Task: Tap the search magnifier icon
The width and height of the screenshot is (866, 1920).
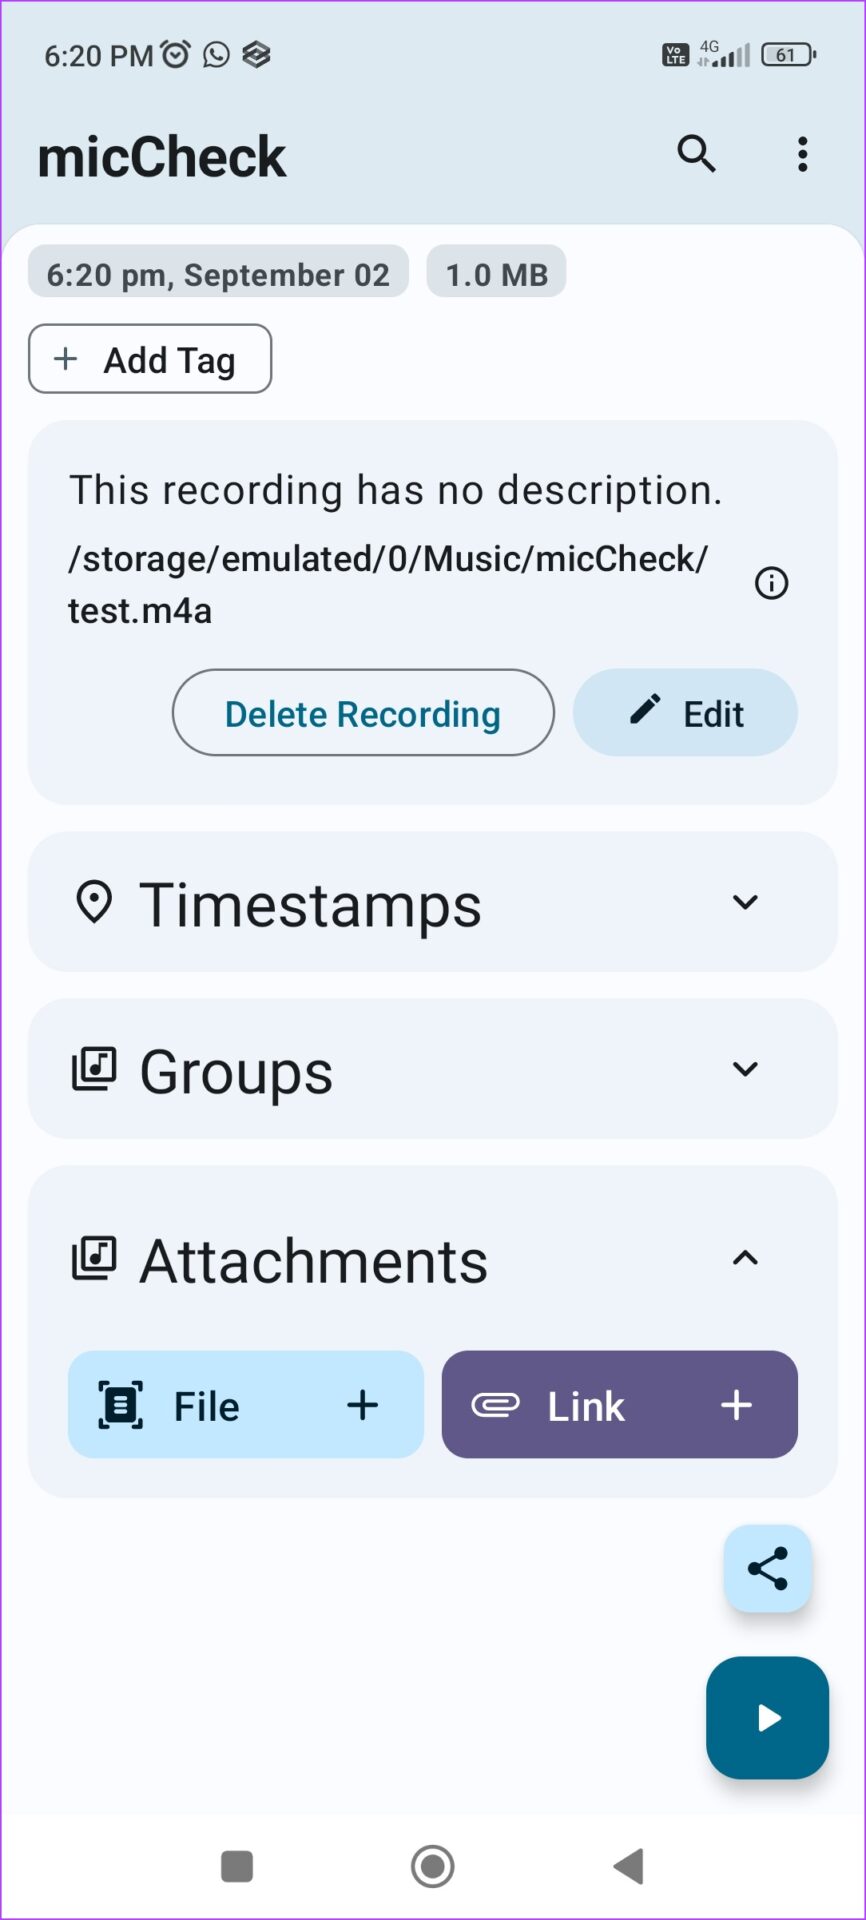Action: [x=696, y=154]
